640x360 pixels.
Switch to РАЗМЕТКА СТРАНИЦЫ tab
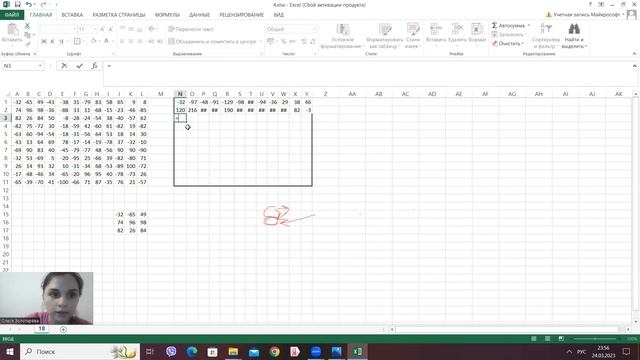119,15
